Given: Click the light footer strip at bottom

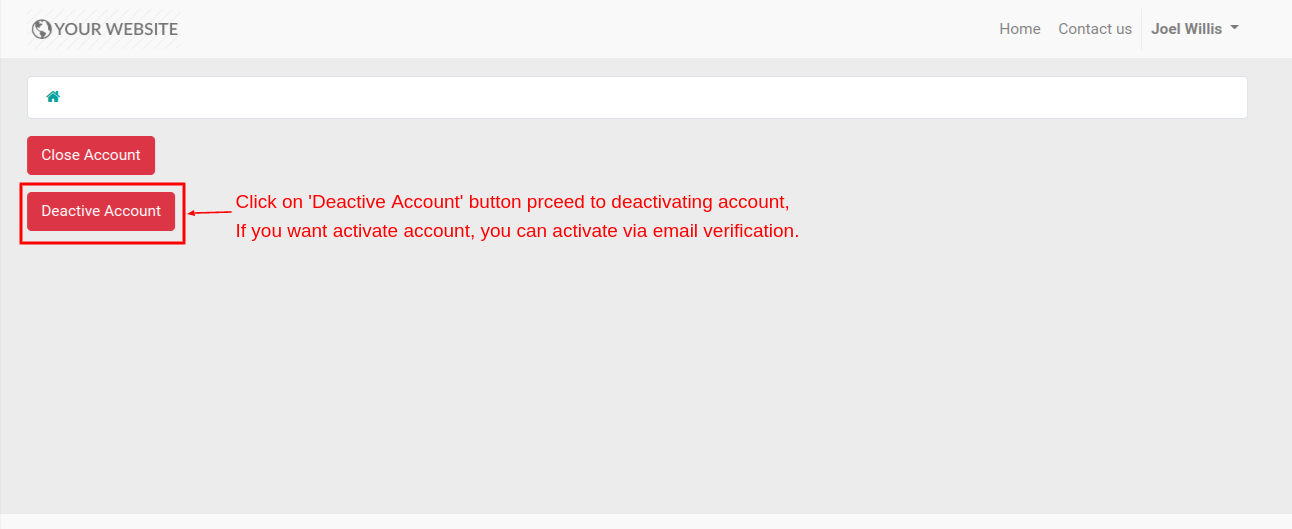Looking at the screenshot, I should coord(646,522).
